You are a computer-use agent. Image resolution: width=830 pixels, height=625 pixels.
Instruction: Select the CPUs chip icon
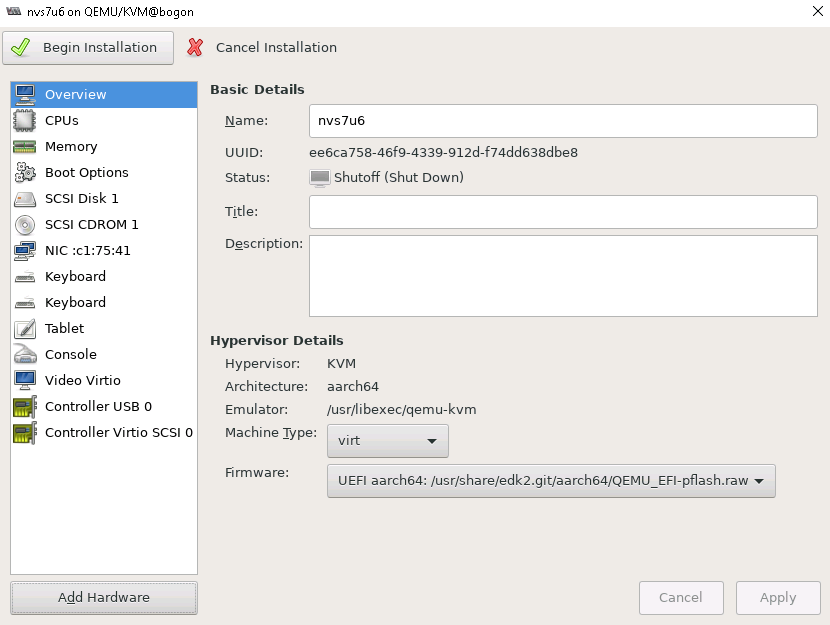24,121
